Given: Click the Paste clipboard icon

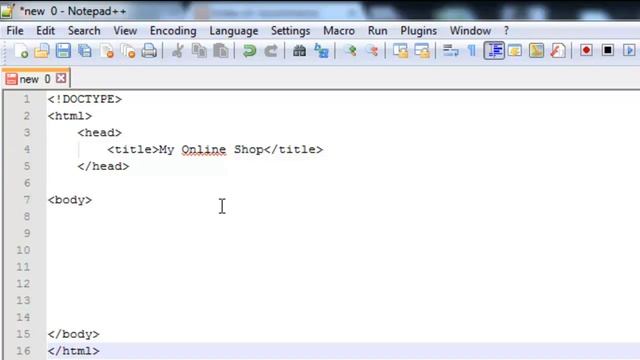Looking at the screenshot, I should point(221,51).
